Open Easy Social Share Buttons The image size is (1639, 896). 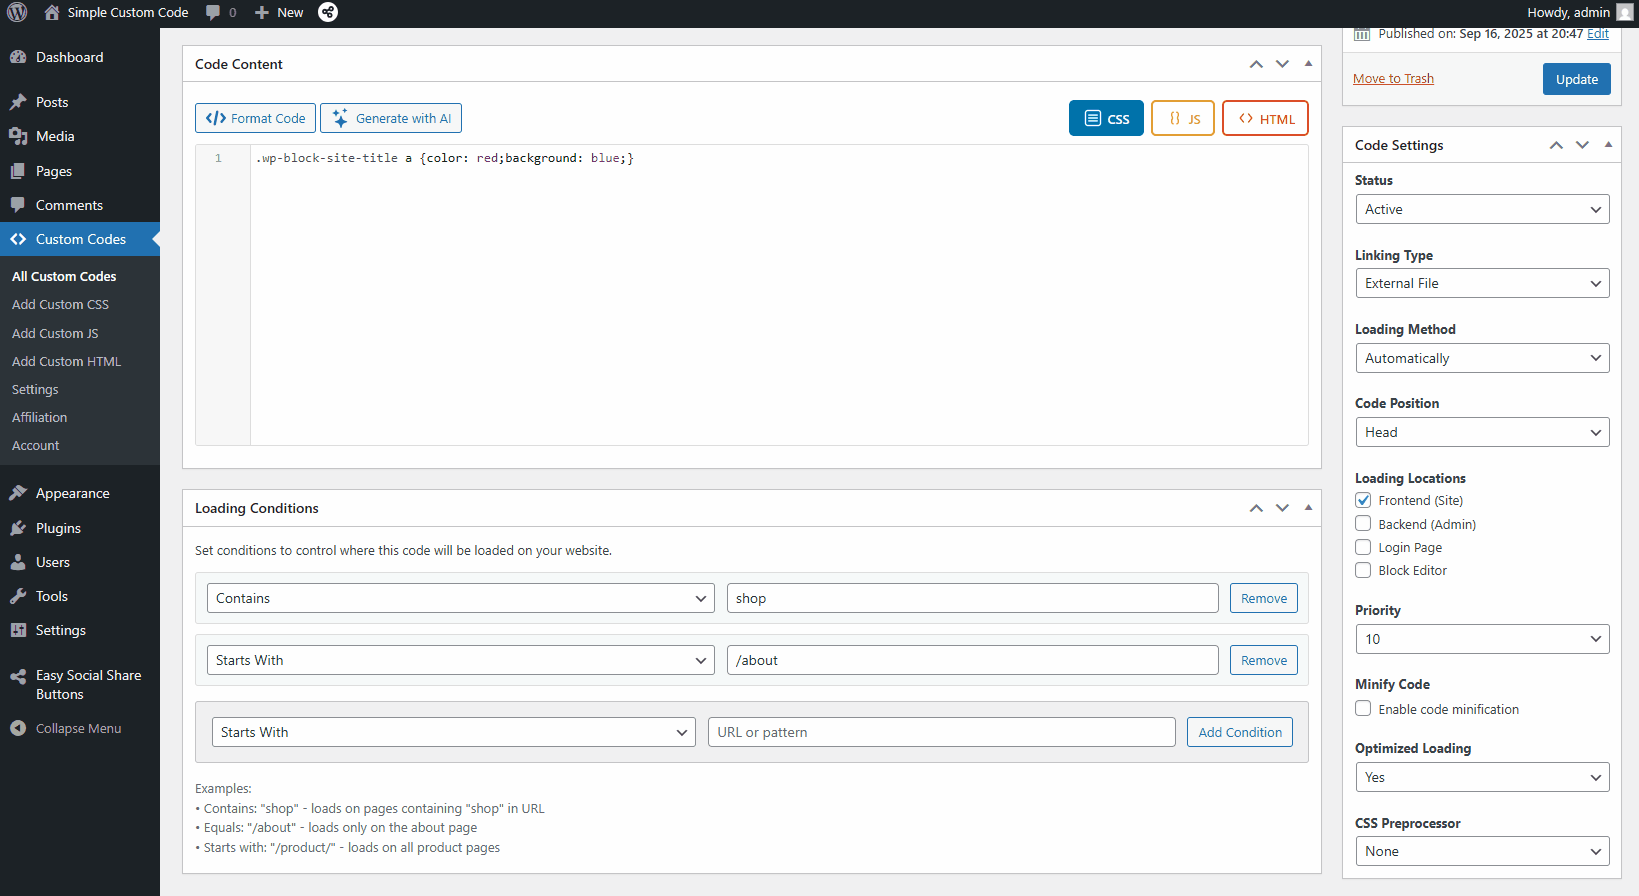click(80, 685)
